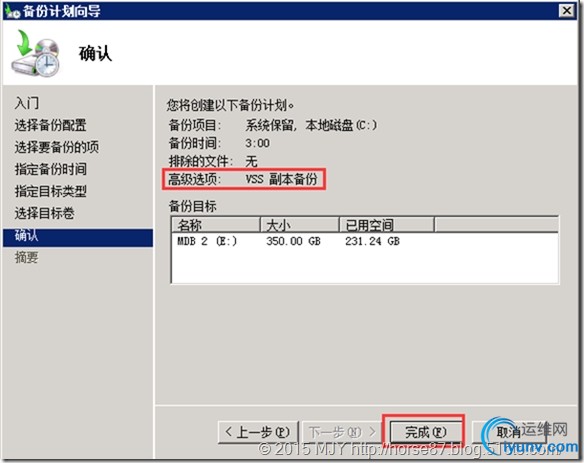Click the 已用空间 column header
This screenshot has height=463, width=584.
[387, 225]
